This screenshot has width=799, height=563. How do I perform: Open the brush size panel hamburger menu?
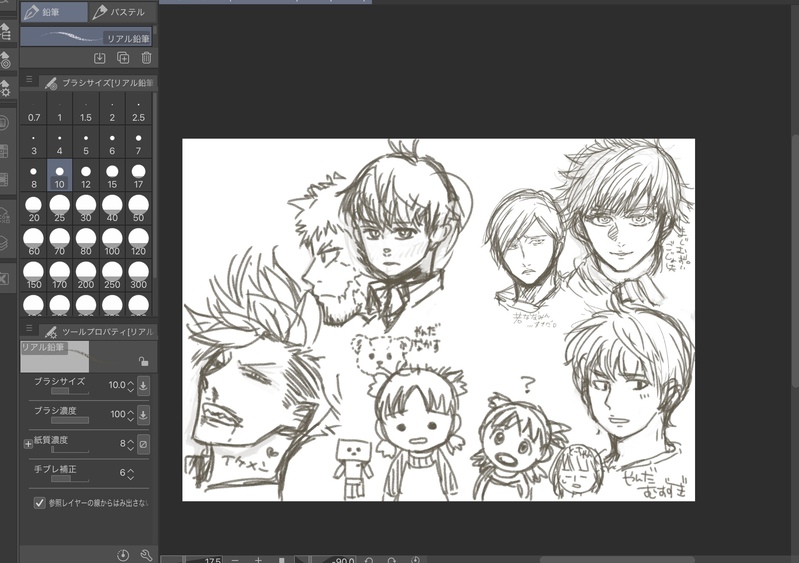29,79
